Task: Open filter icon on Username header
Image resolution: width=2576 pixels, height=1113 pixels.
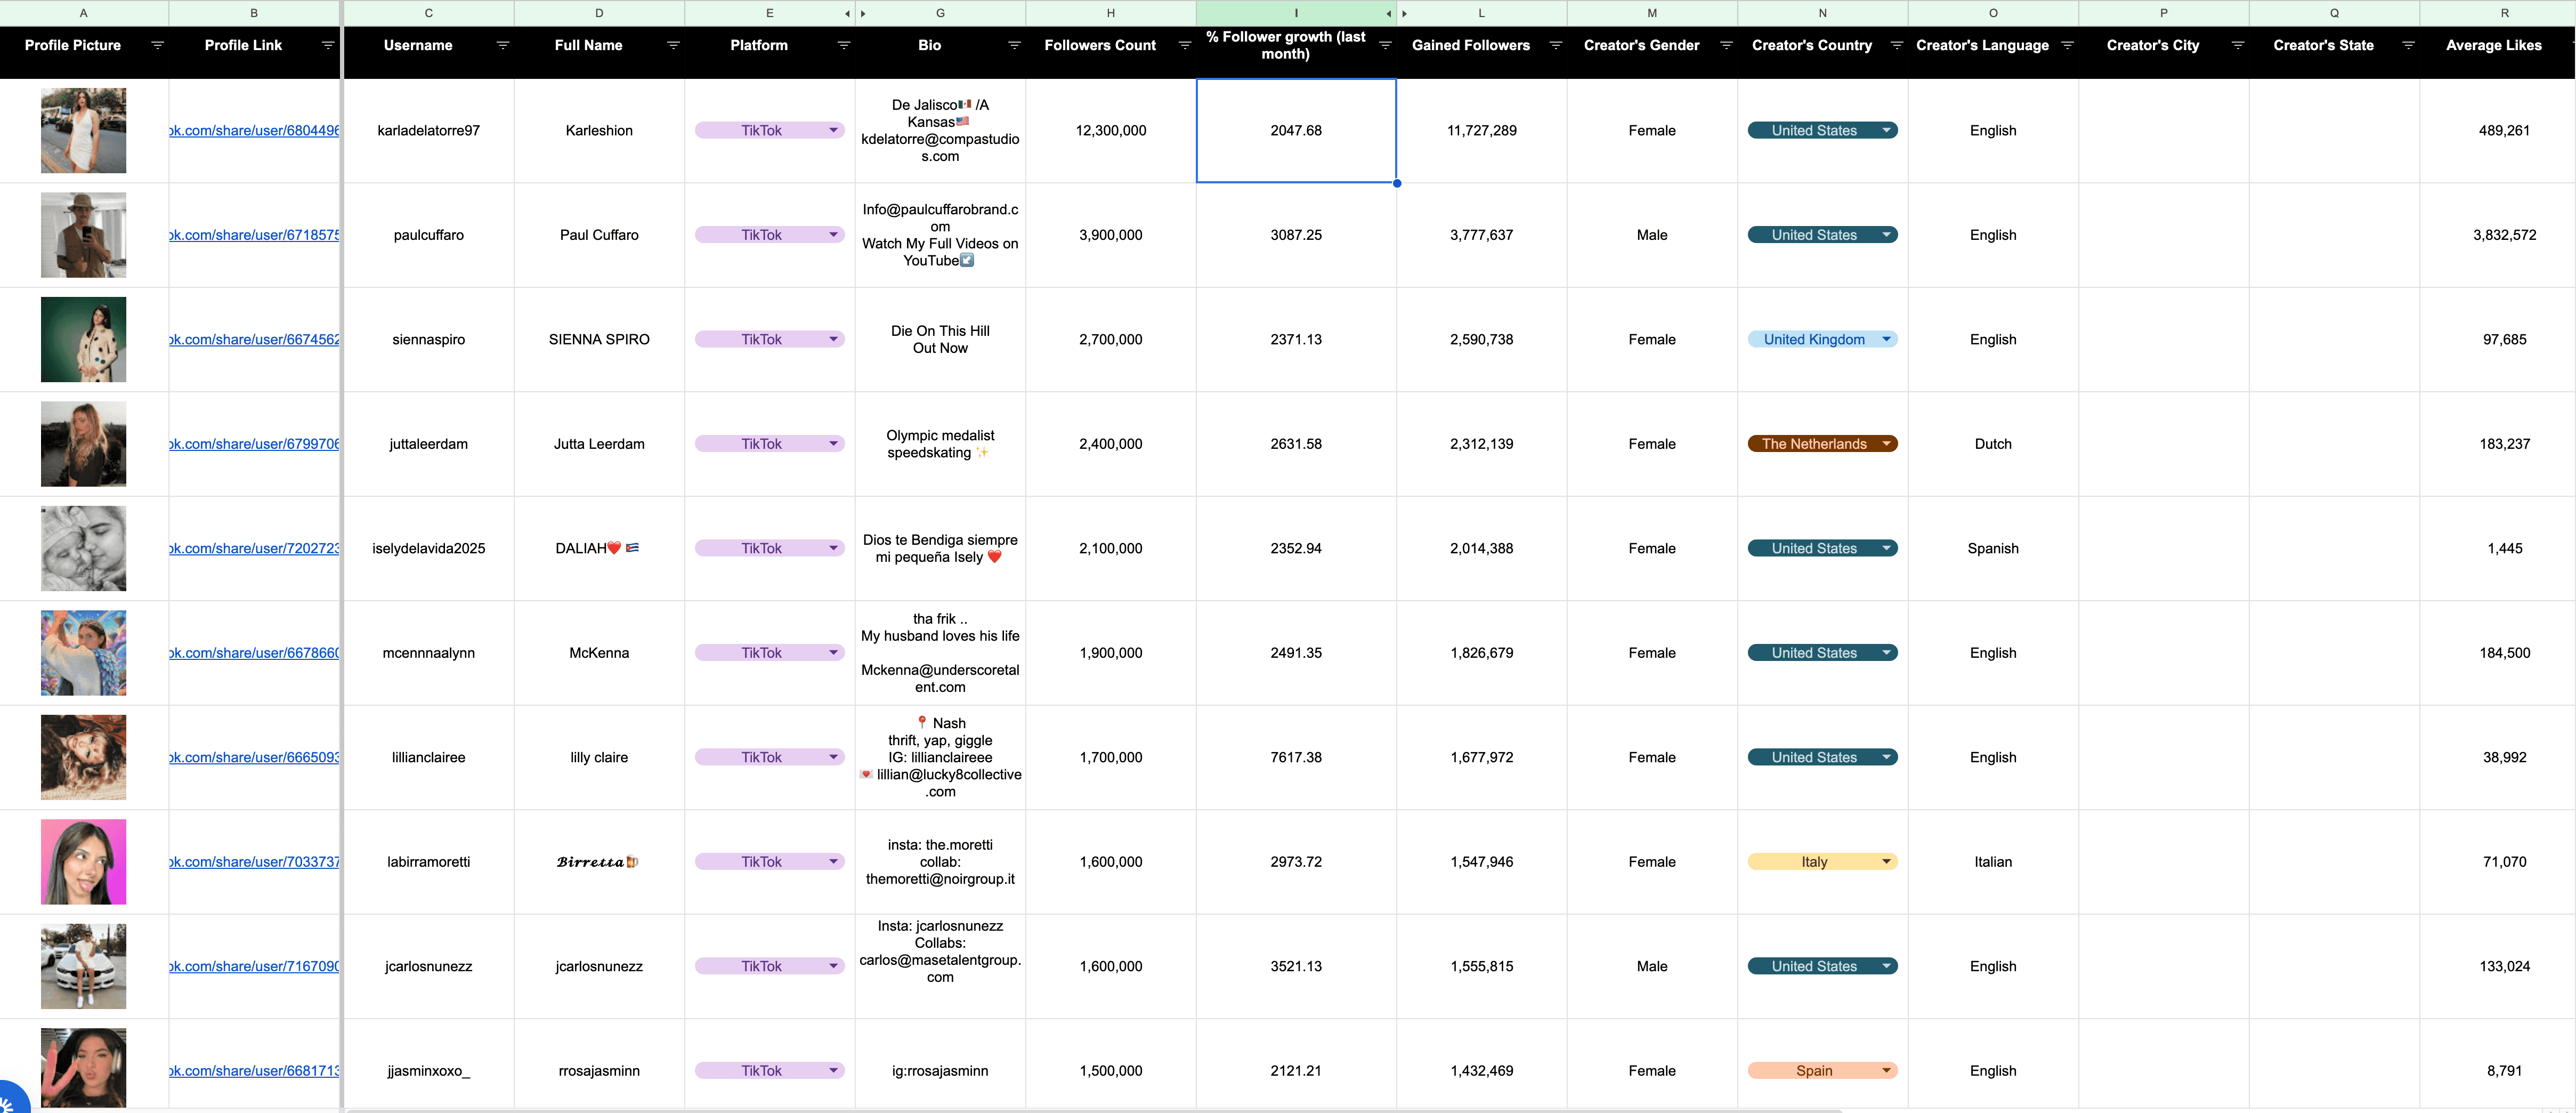Action: click(503, 45)
